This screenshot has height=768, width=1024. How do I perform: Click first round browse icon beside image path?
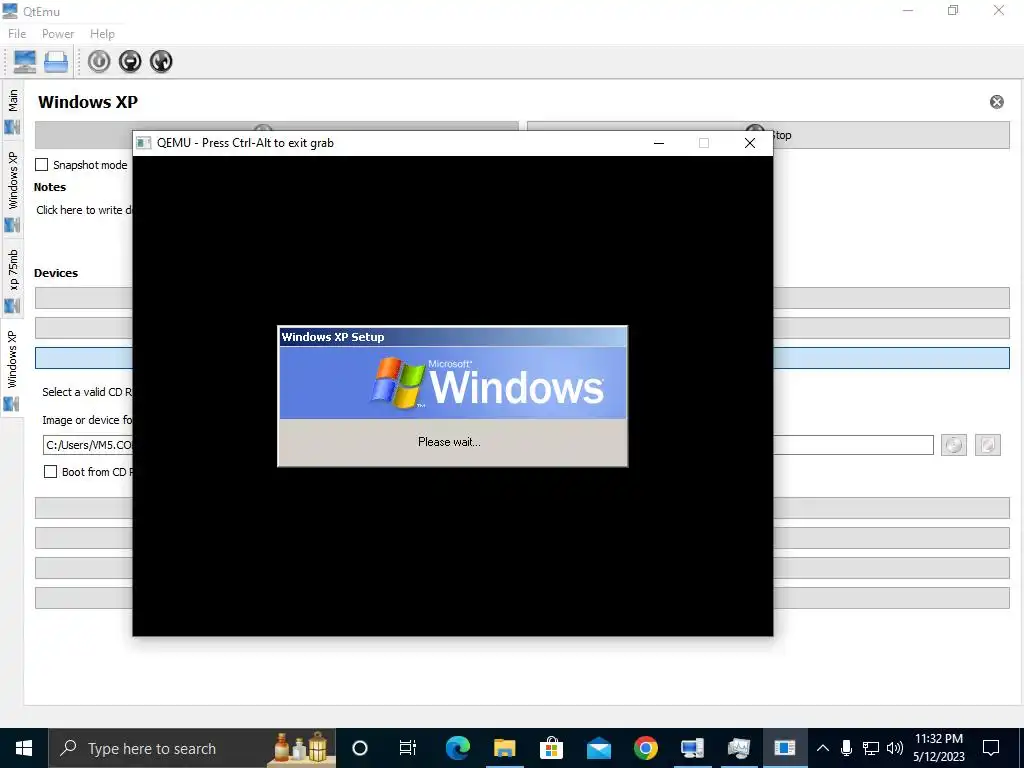click(953, 445)
